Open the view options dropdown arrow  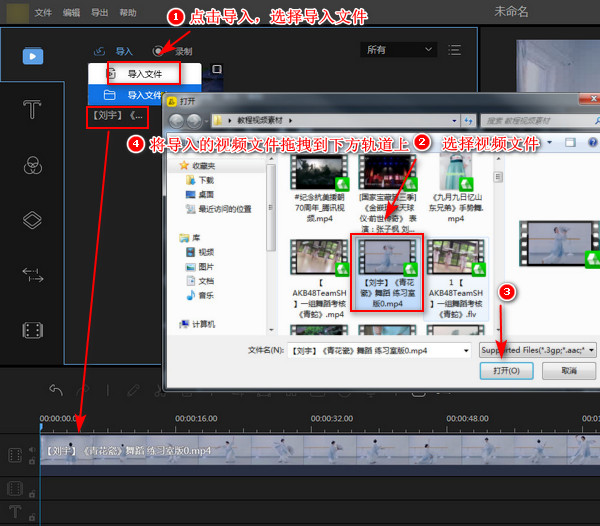[x=549, y=142]
